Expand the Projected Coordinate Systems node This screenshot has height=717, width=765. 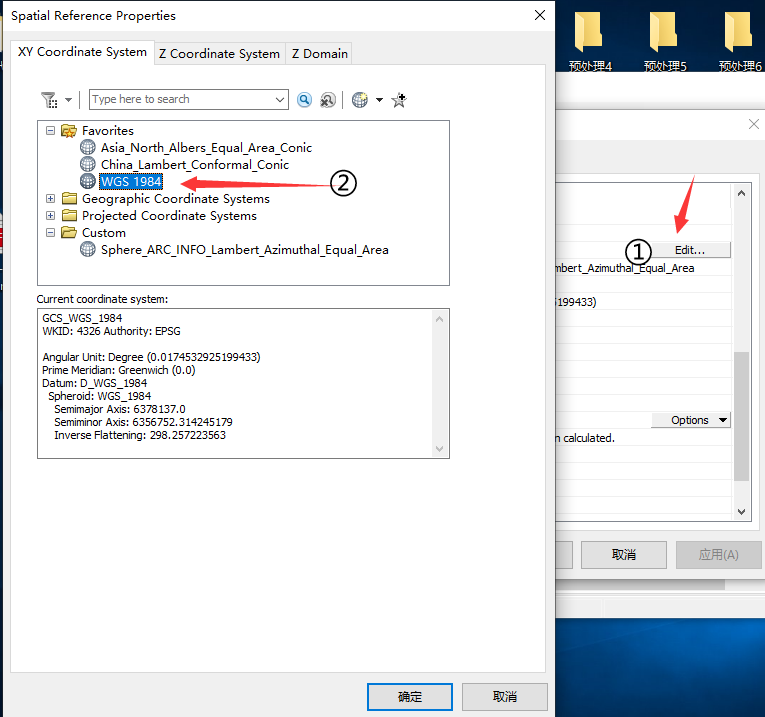(x=51, y=216)
